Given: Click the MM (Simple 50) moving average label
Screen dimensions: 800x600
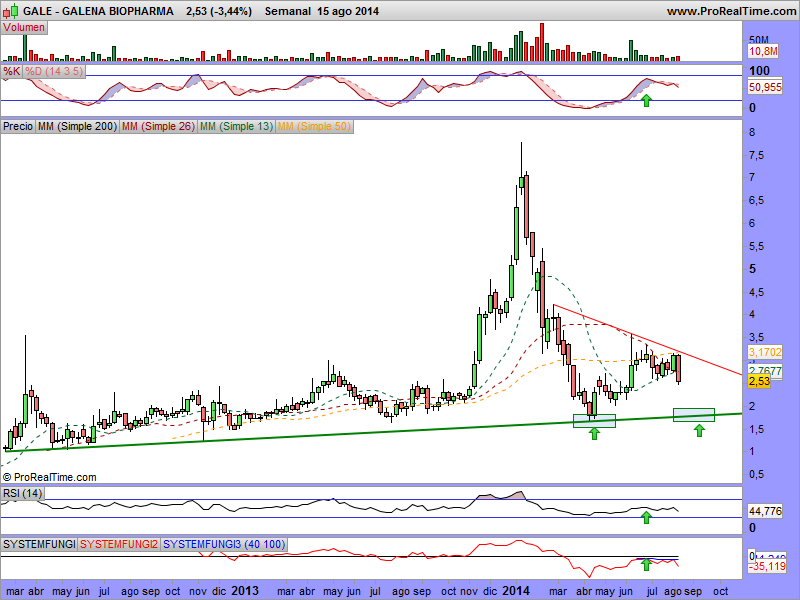Looking at the screenshot, I should point(314,126).
